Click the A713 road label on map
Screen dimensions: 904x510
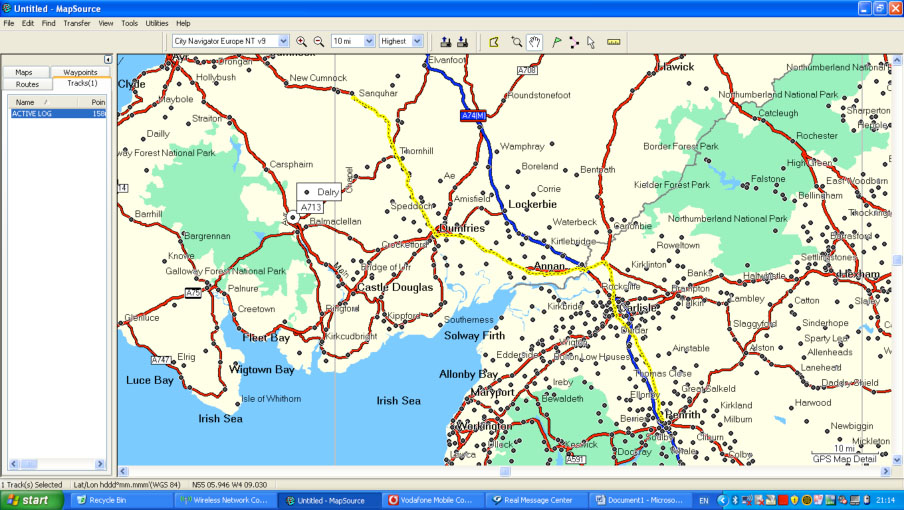(311, 207)
